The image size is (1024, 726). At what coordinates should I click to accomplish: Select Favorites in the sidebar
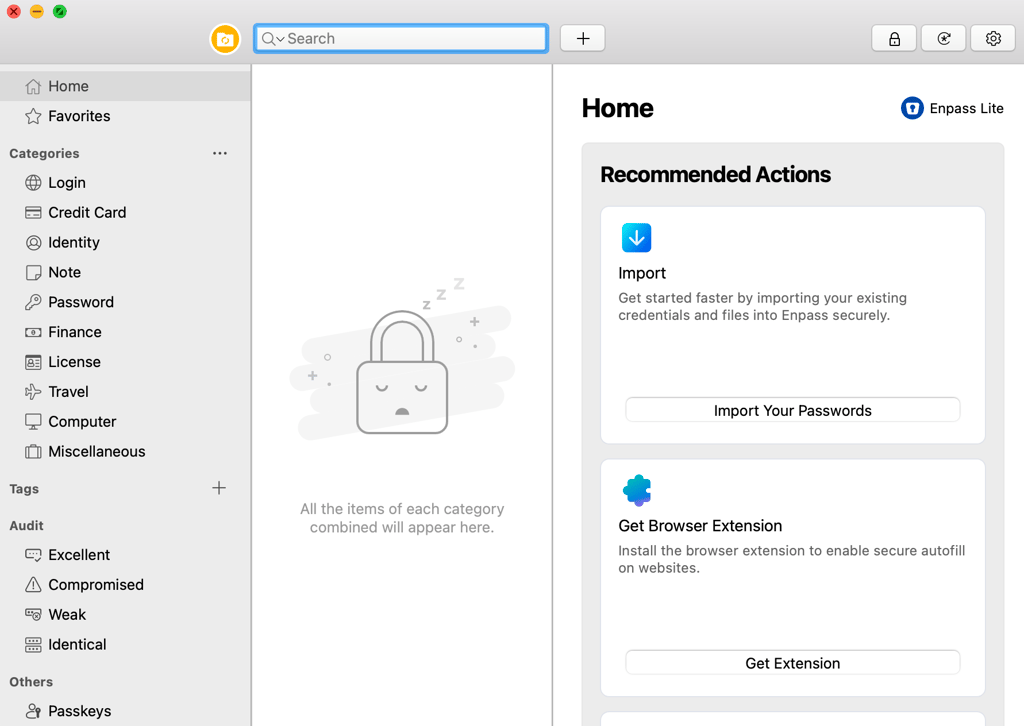[125, 116]
